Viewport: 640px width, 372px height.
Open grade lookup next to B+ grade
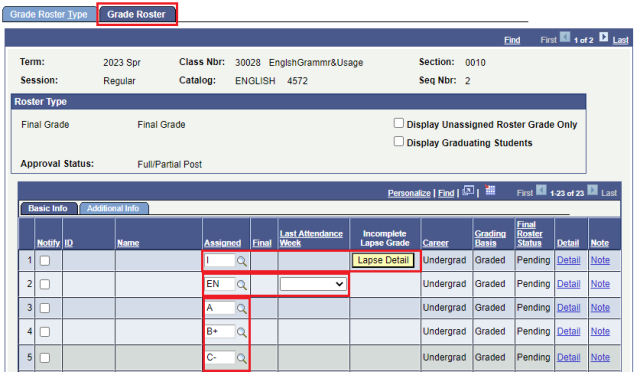tap(242, 332)
